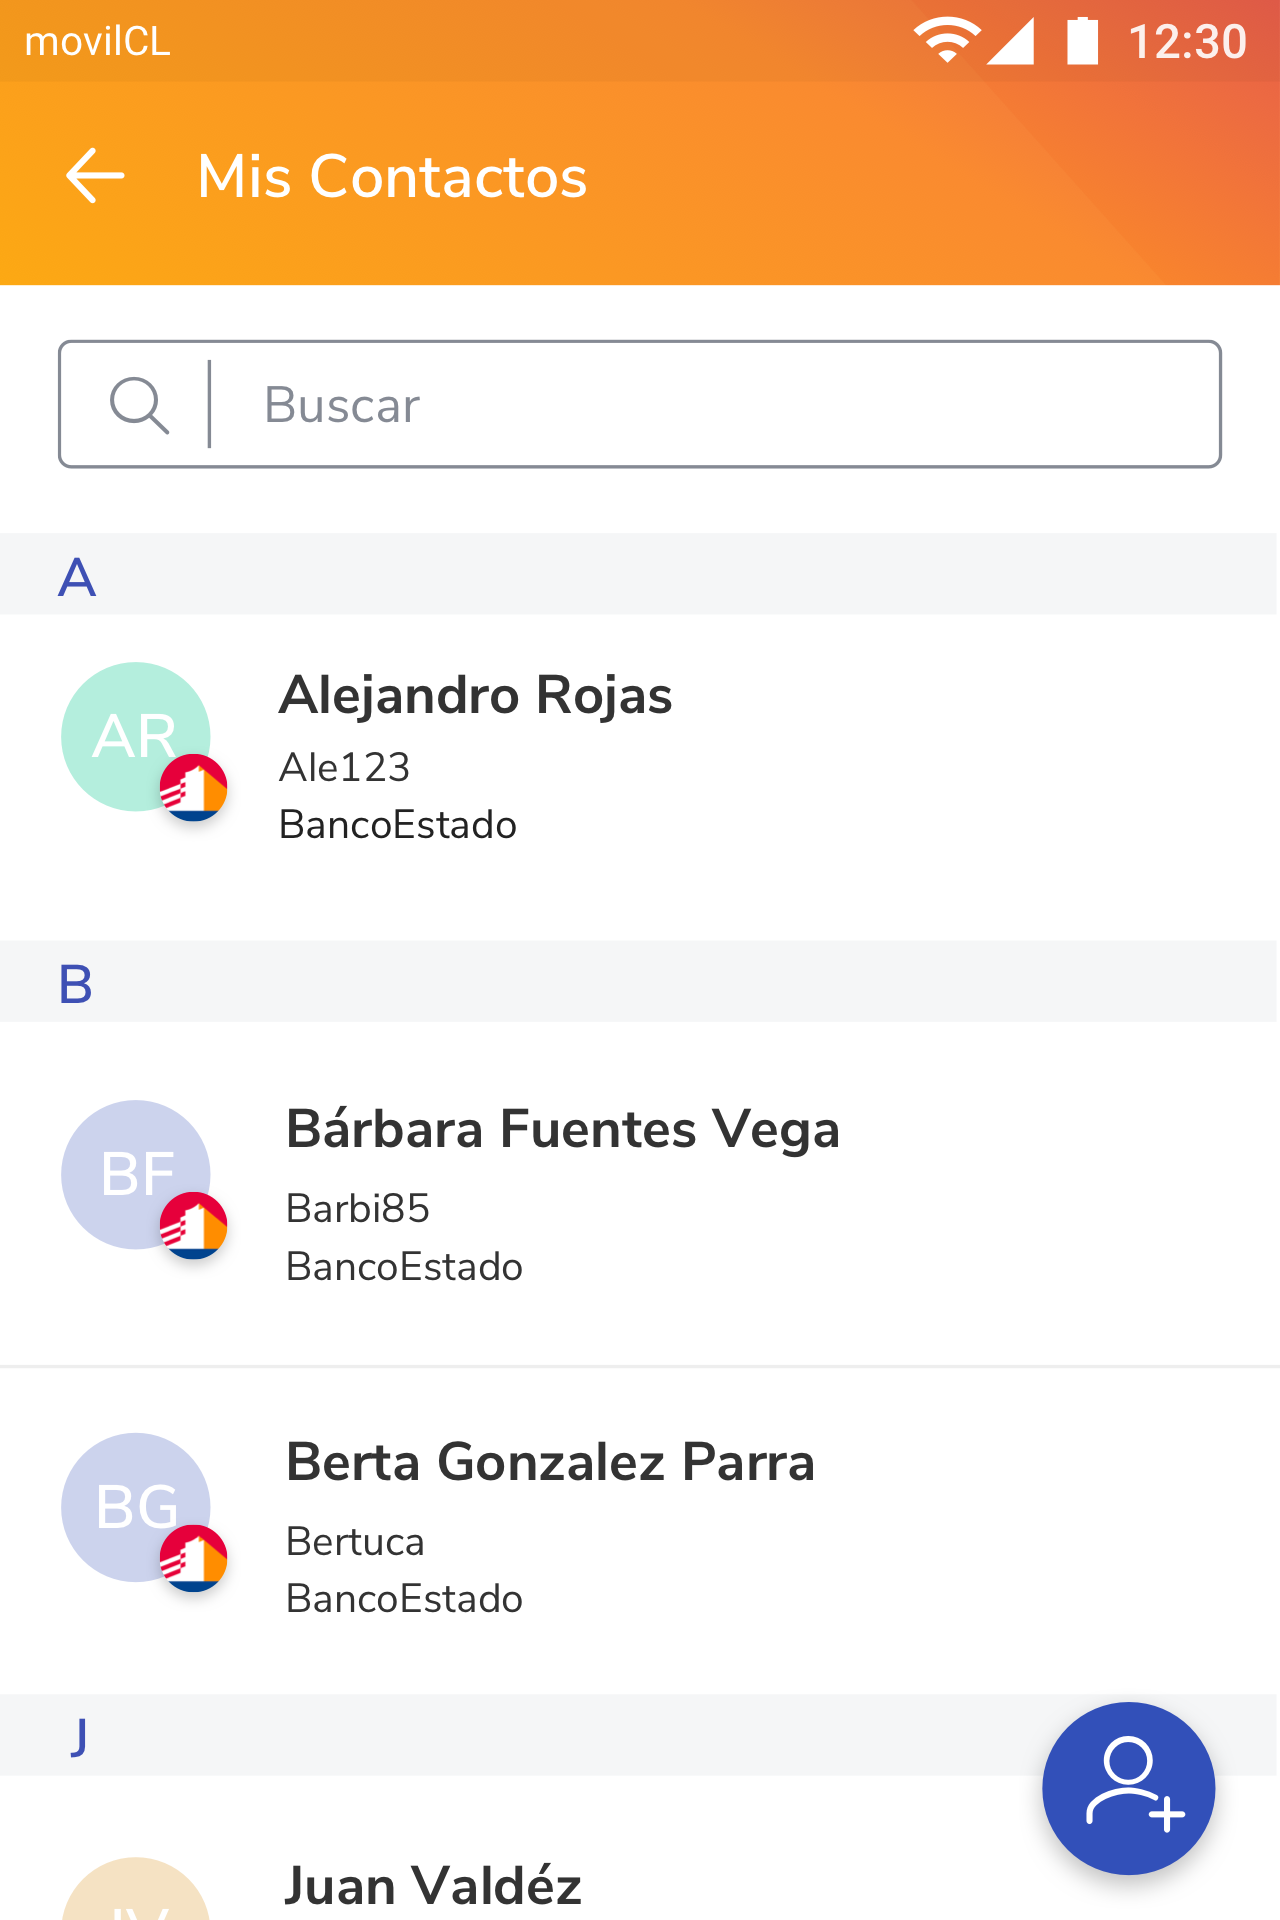The width and height of the screenshot is (1280, 1920).
Task: Tap the battery status icon
Action: (1082, 41)
